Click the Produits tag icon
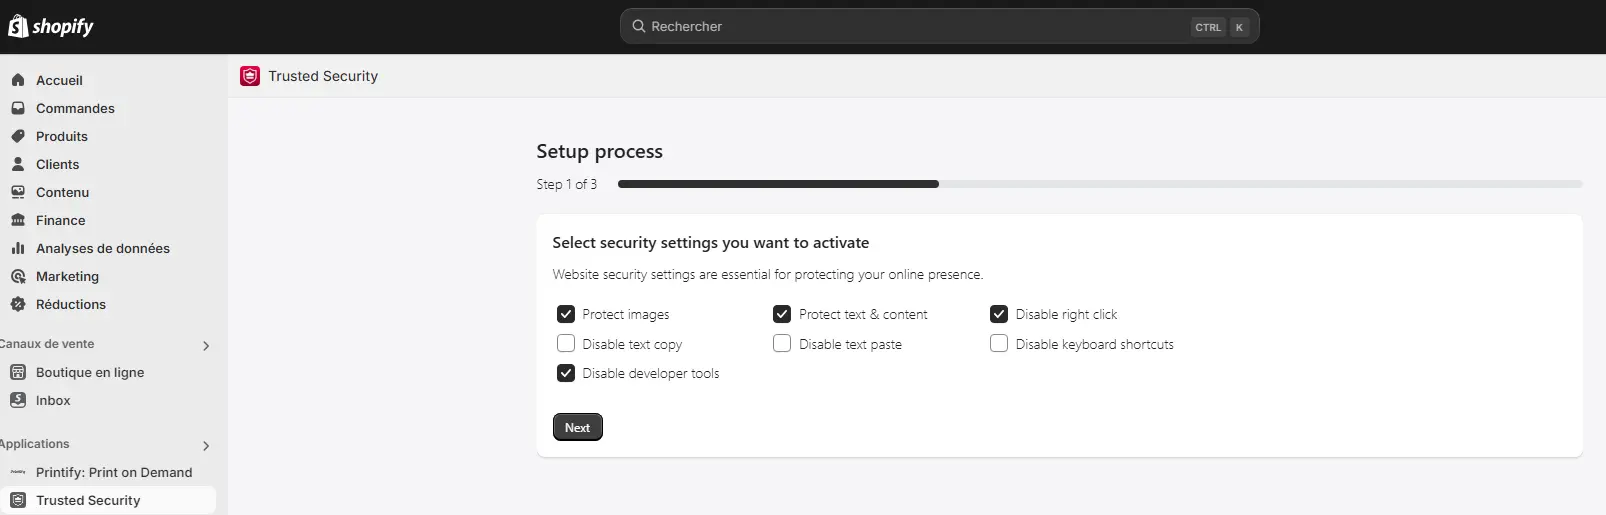The image size is (1606, 515). coord(18,136)
